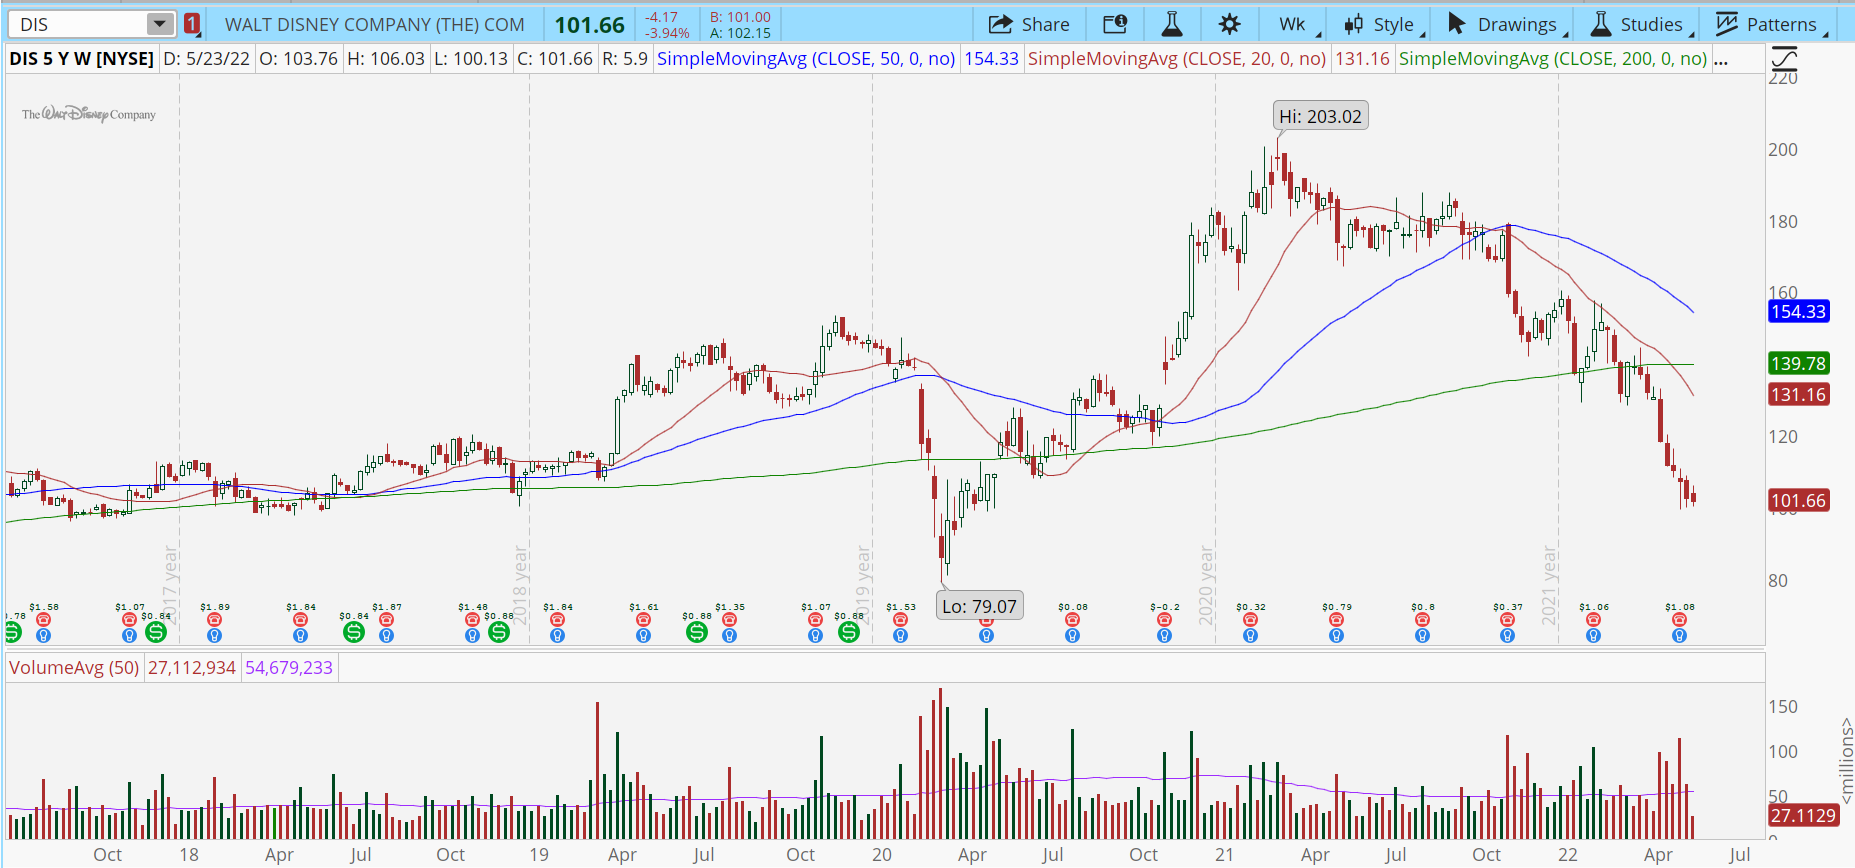Viewport: 1855px width, 868px height.
Task: Open the quote details info icon
Action: click(1115, 24)
